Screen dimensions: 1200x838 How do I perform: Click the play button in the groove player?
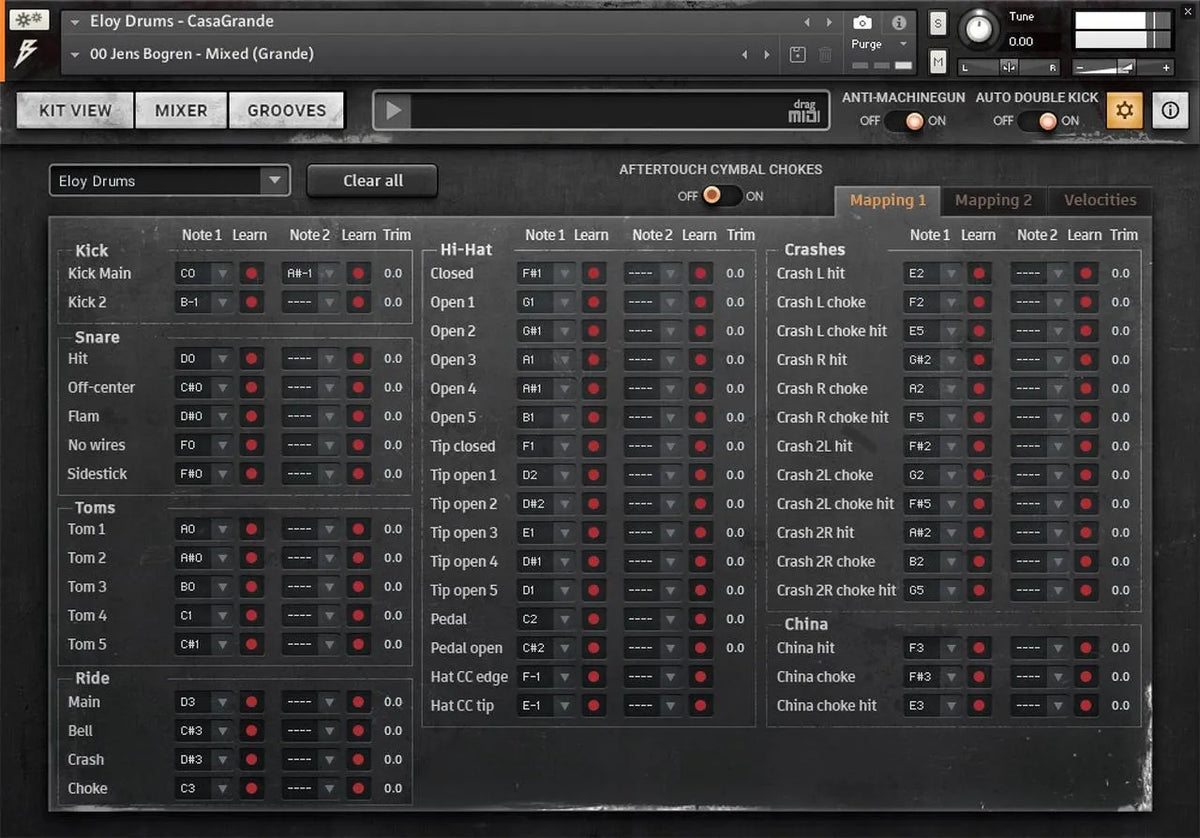392,110
